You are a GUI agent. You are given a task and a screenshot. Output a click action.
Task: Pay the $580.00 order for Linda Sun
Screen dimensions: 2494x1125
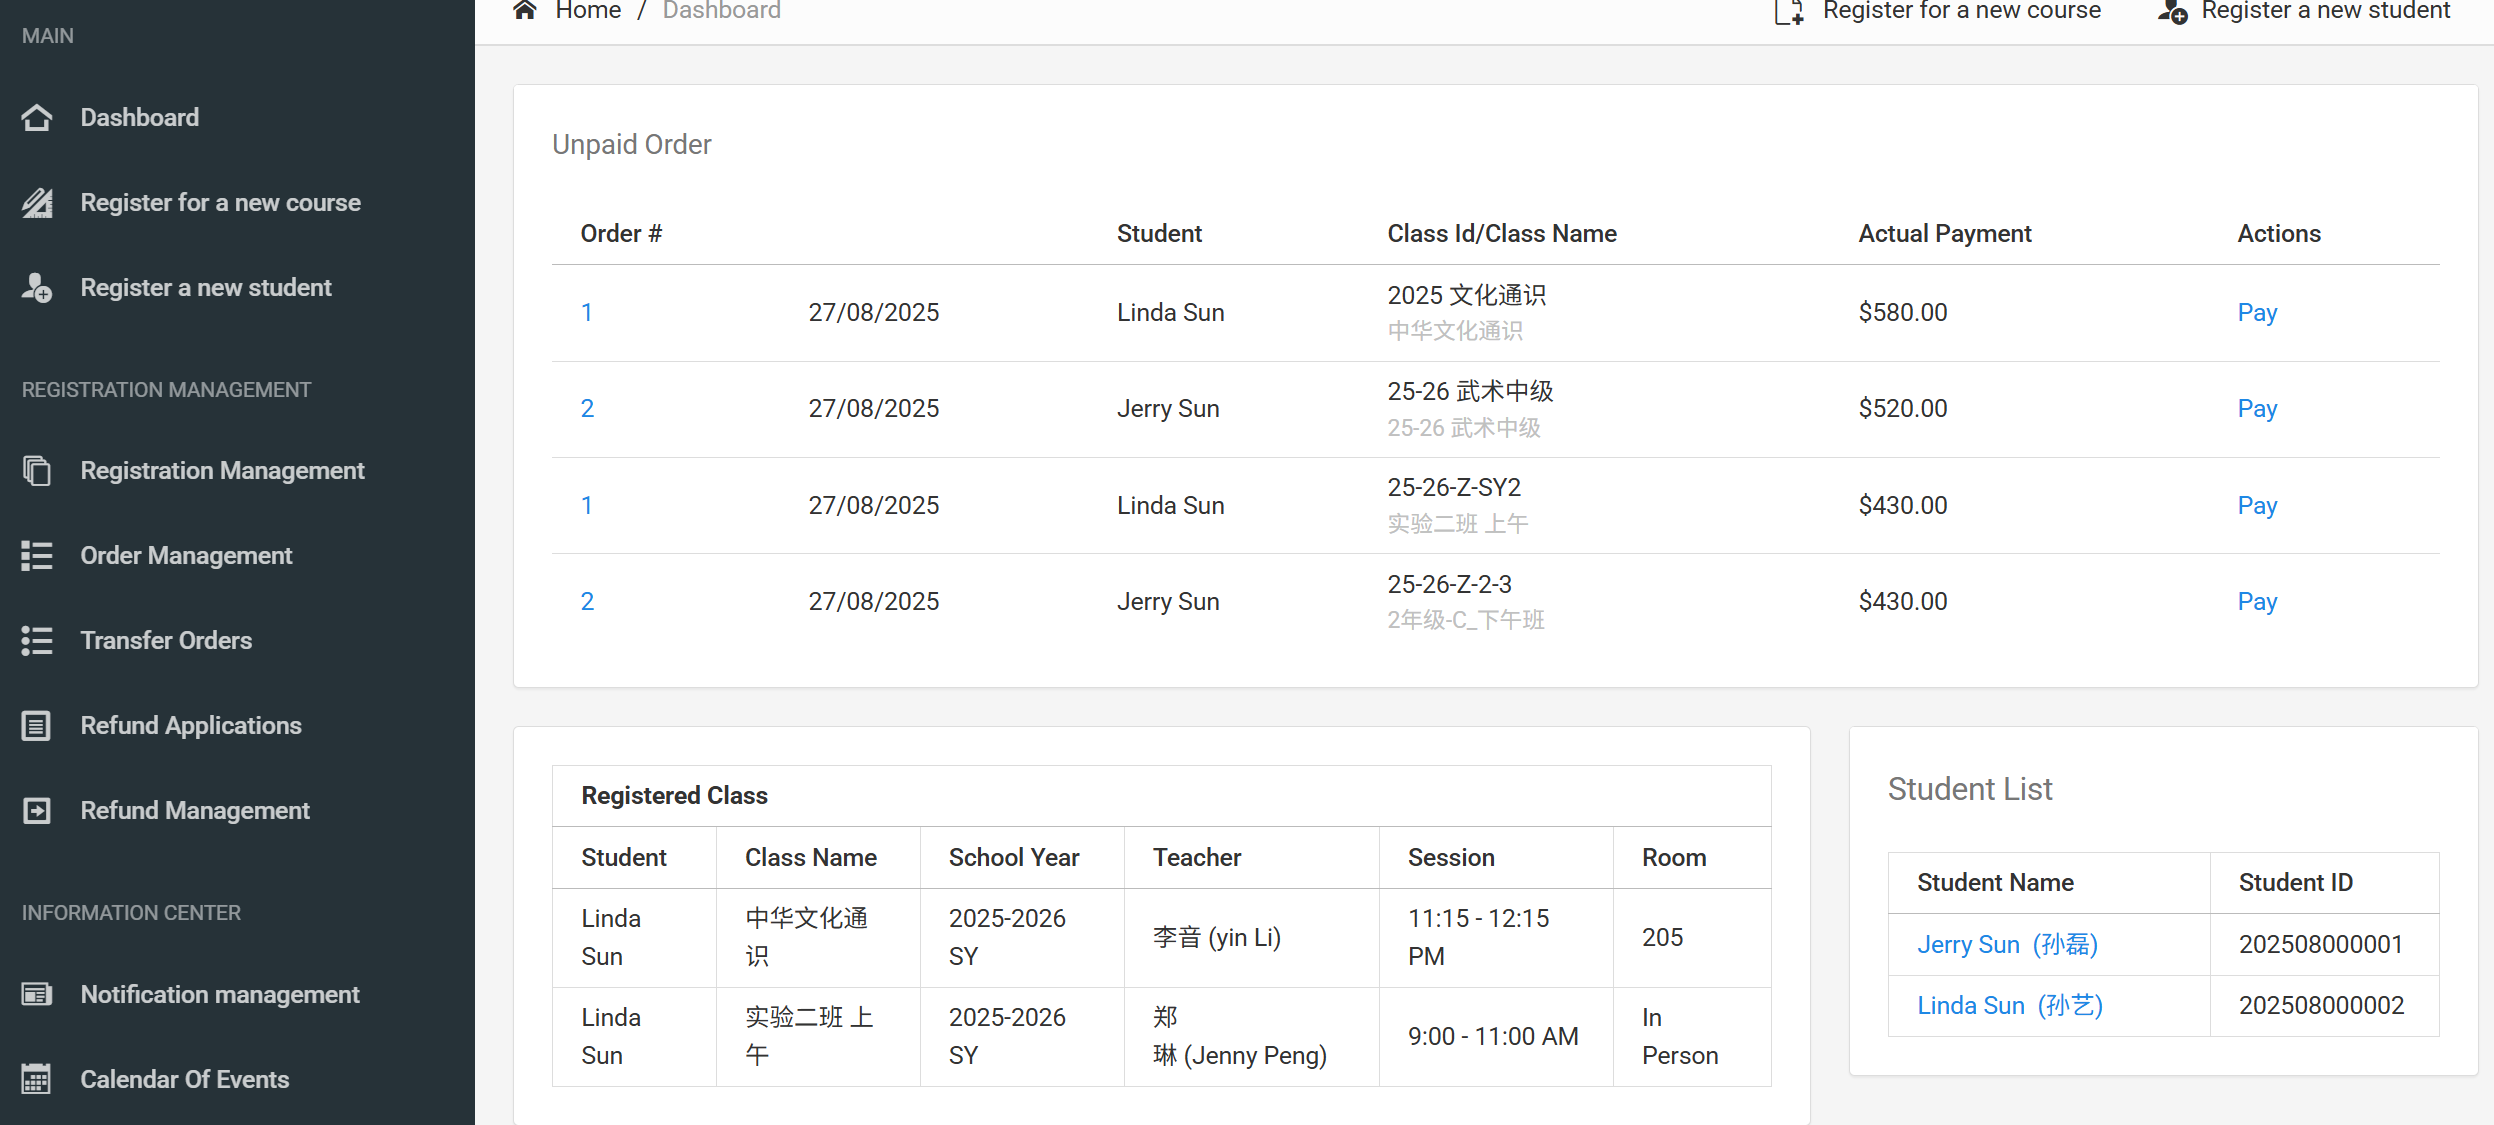(2257, 313)
